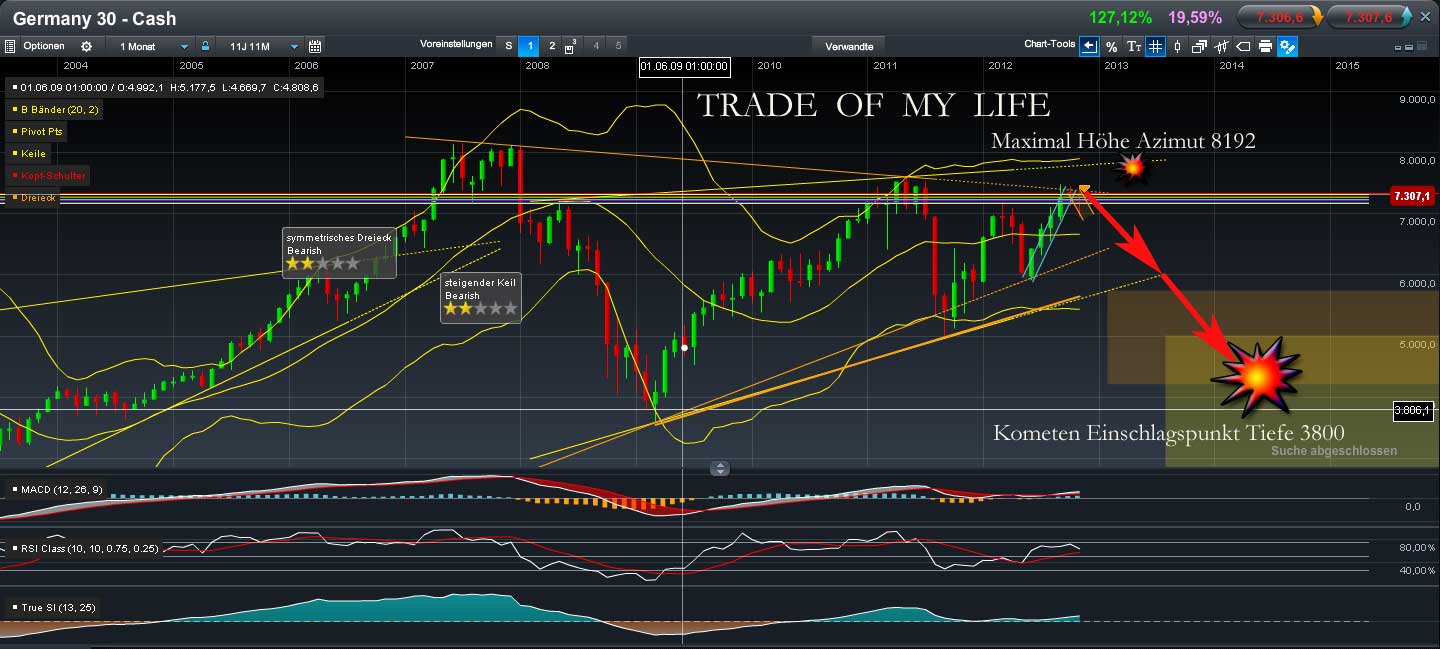
Task: Click the red 7.307,1 price marker
Action: [1413, 196]
